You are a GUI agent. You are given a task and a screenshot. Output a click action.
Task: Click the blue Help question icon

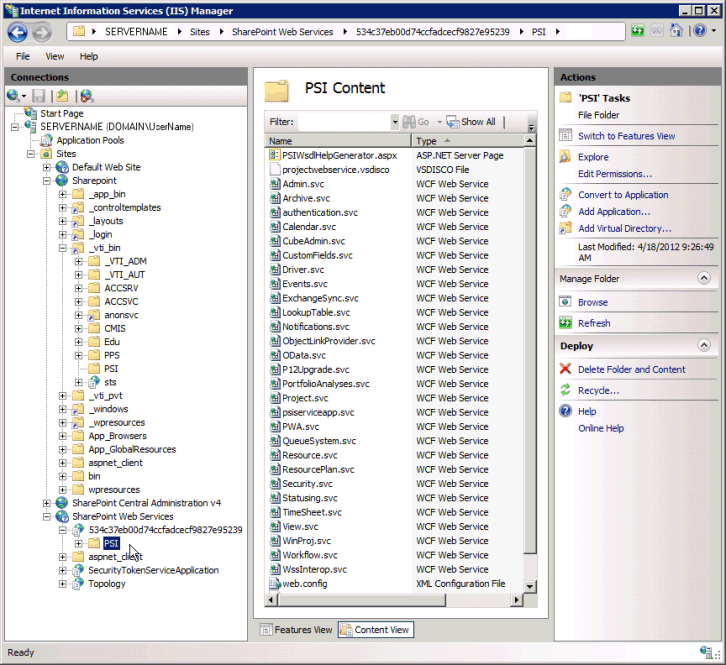[x=565, y=411]
